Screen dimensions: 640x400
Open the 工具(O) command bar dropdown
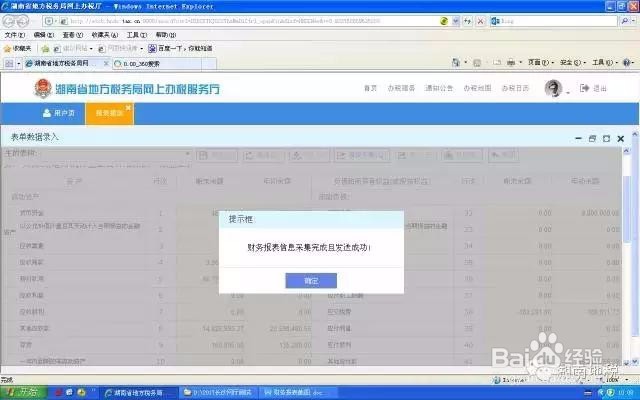coord(605,62)
